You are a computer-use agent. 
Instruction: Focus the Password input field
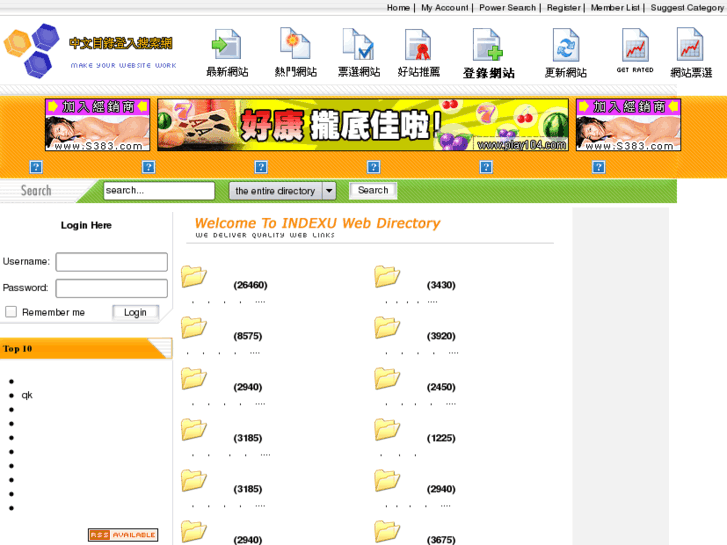pyautogui.click(x=112, y=288)
